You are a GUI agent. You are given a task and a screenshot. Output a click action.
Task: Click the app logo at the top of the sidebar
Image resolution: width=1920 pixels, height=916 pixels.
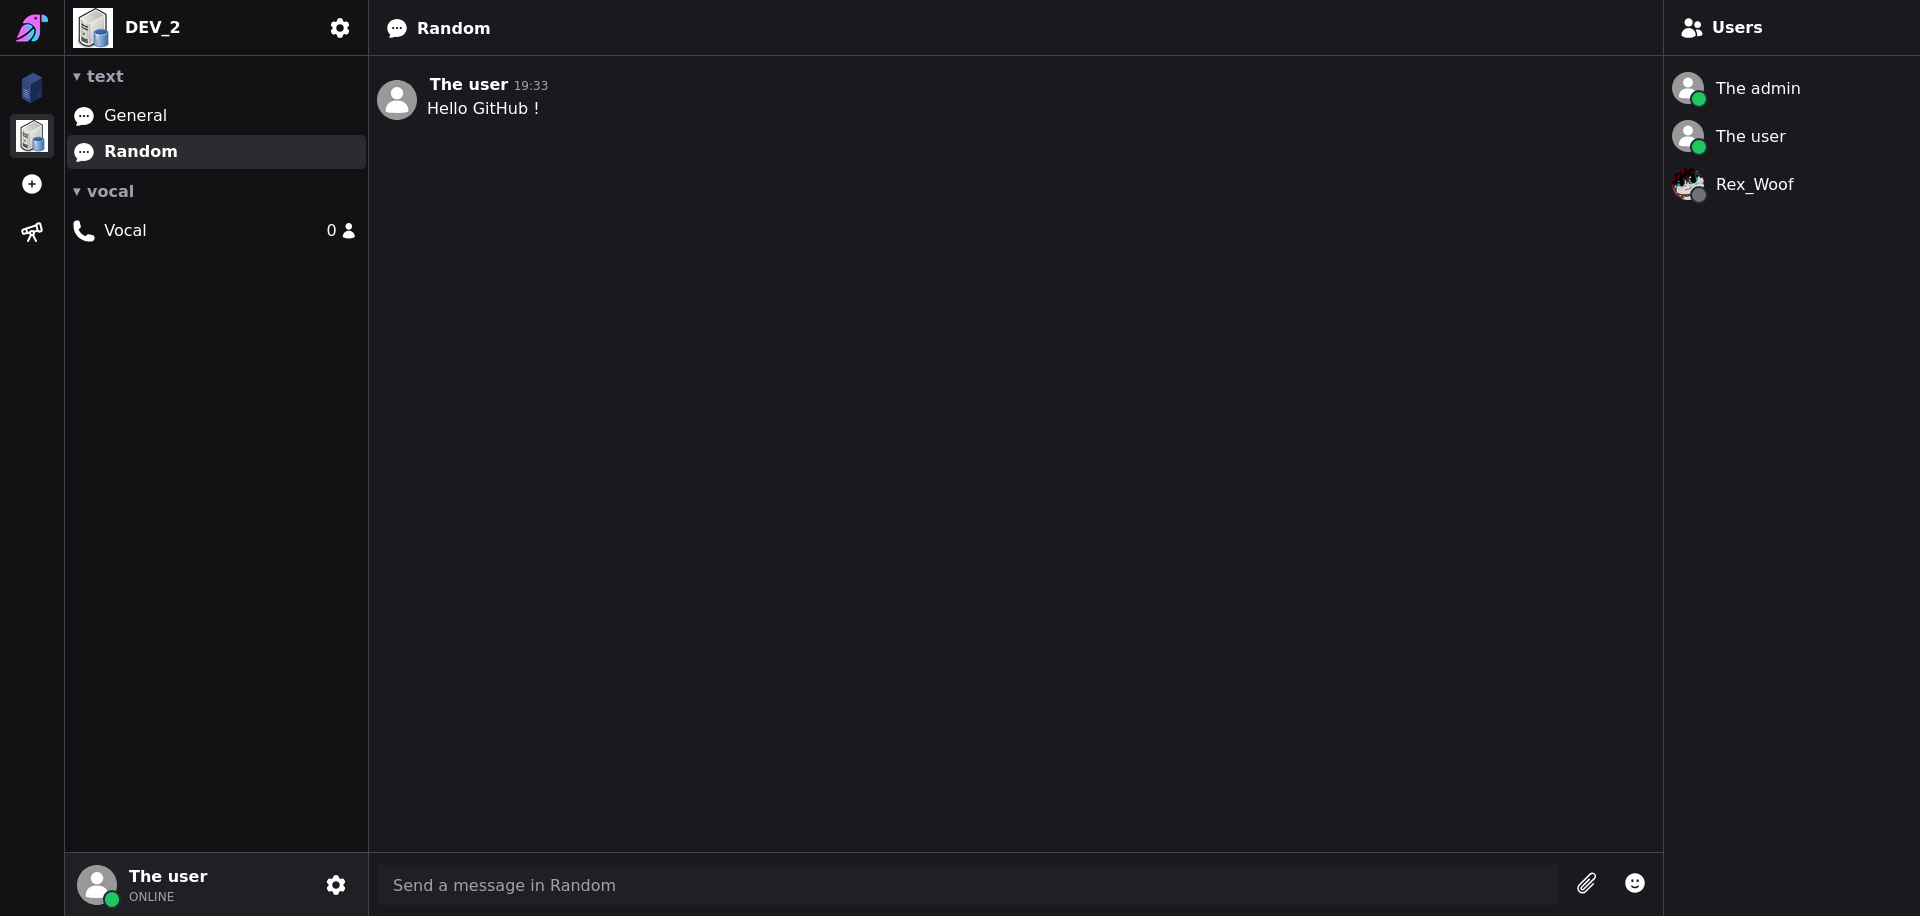(x=32, y=27)
